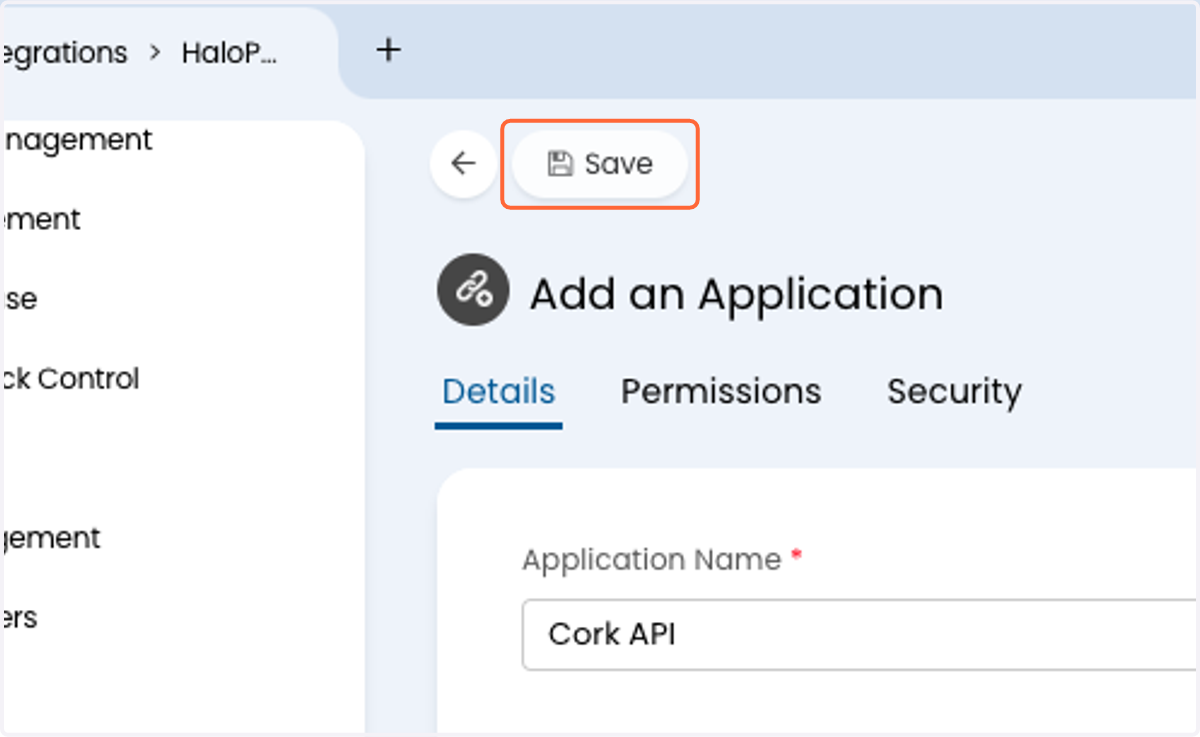
Task: Select the Security tab
Action: click(954, 392)
